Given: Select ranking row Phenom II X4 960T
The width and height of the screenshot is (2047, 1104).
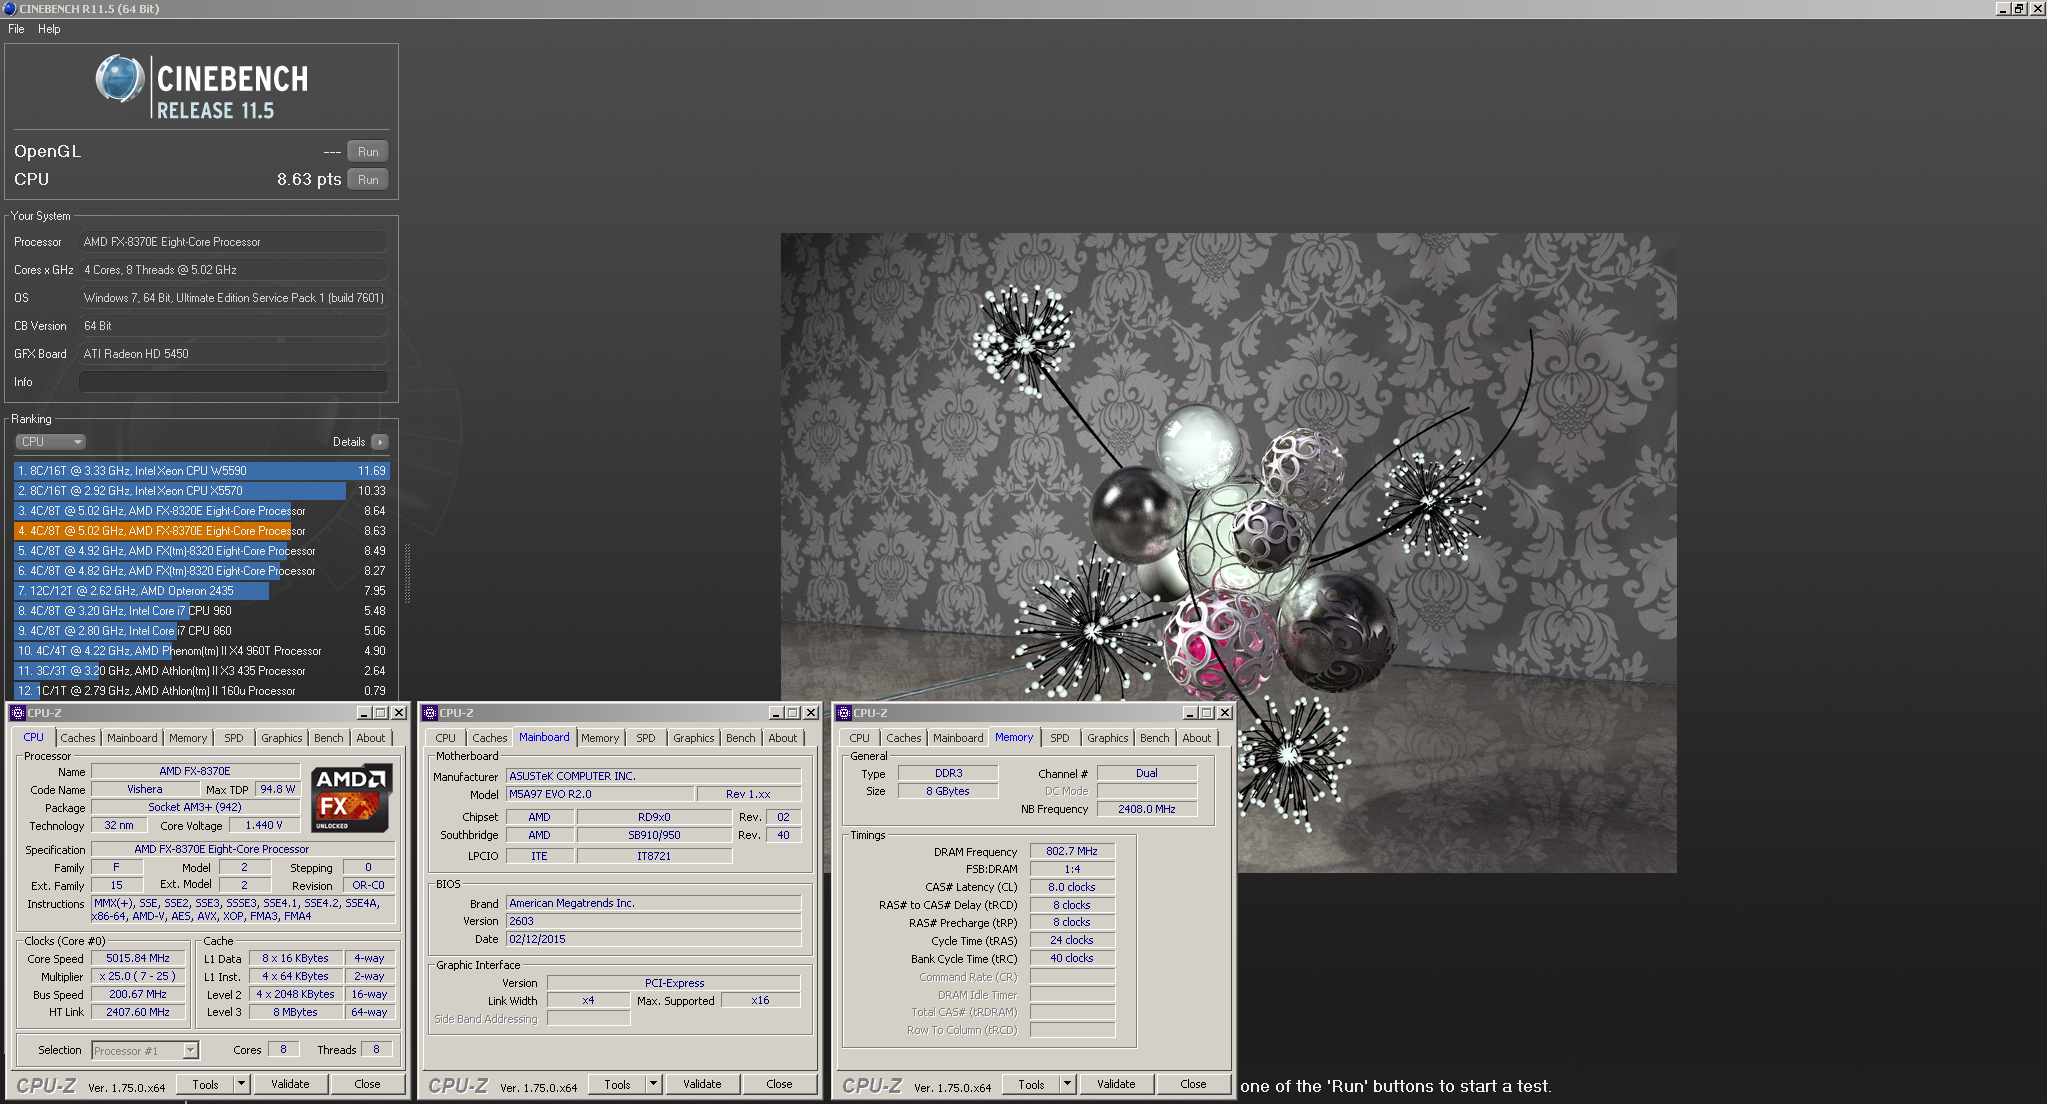Looking at the screenshot, I should click(x=201, y=651).
